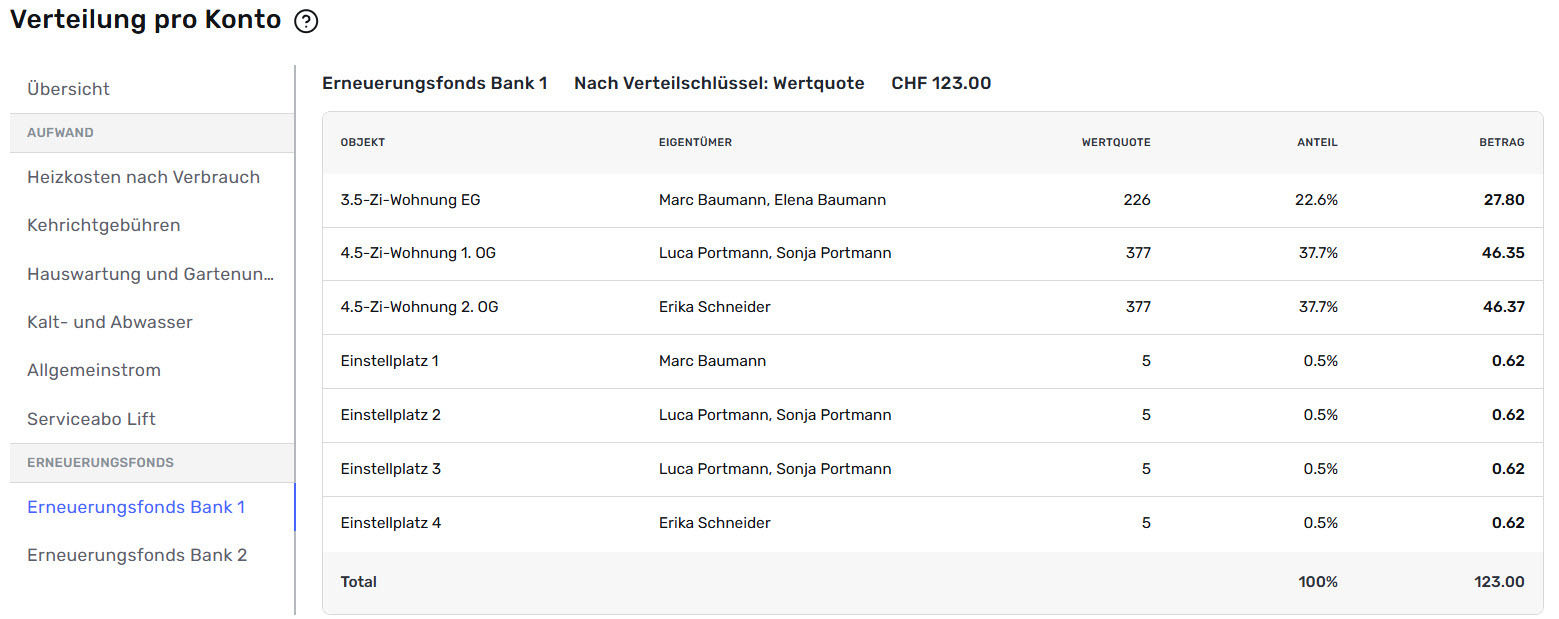This screenshot has height=619, width=1559.
Task: Select Erneuerungsfonds Bank 1 item
Action: 152,507
